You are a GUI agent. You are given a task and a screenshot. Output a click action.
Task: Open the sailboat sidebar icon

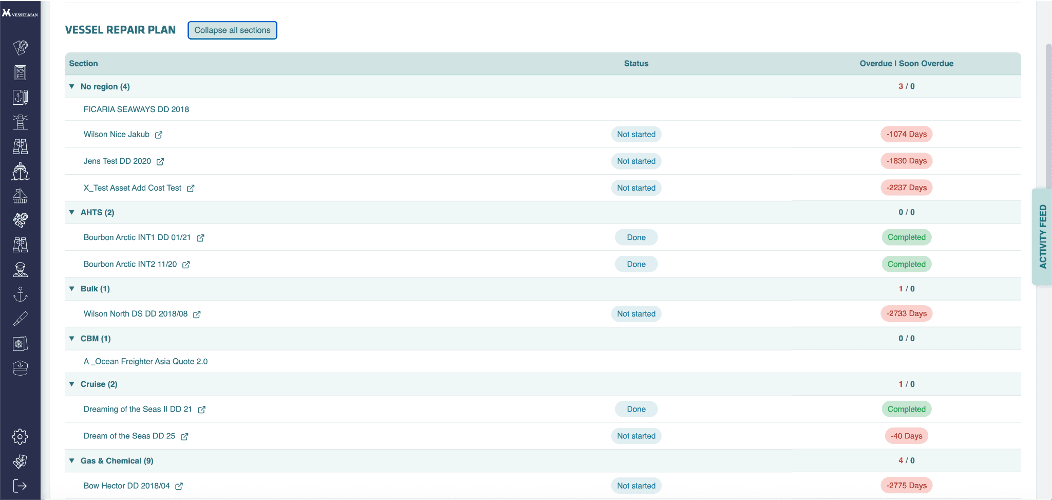pyautogui.click(x=20, y=196)
